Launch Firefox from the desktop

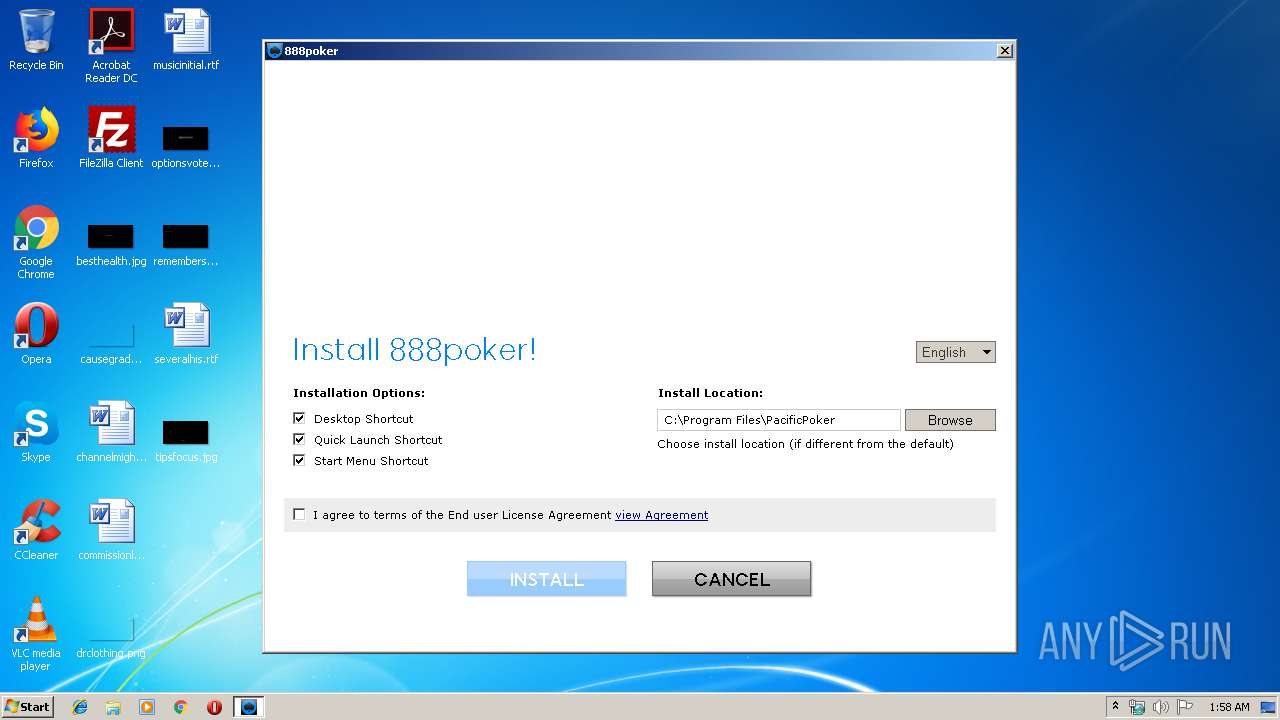(x=36, y=138)
